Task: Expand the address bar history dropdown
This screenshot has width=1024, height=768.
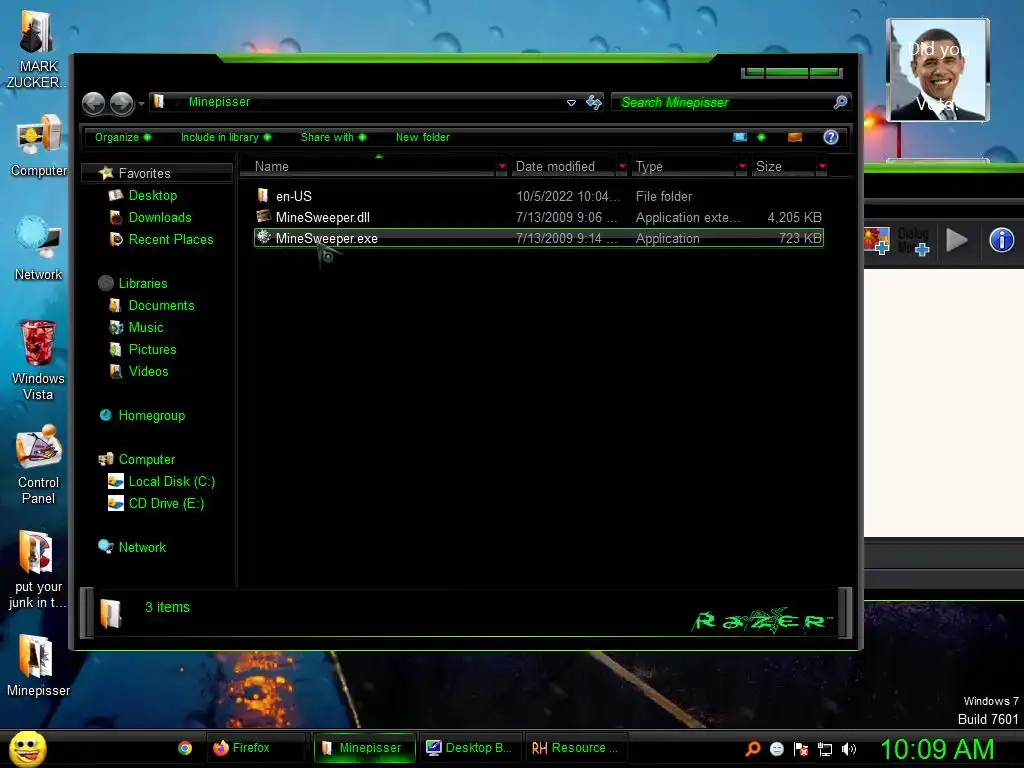Action: pos(571,103)
